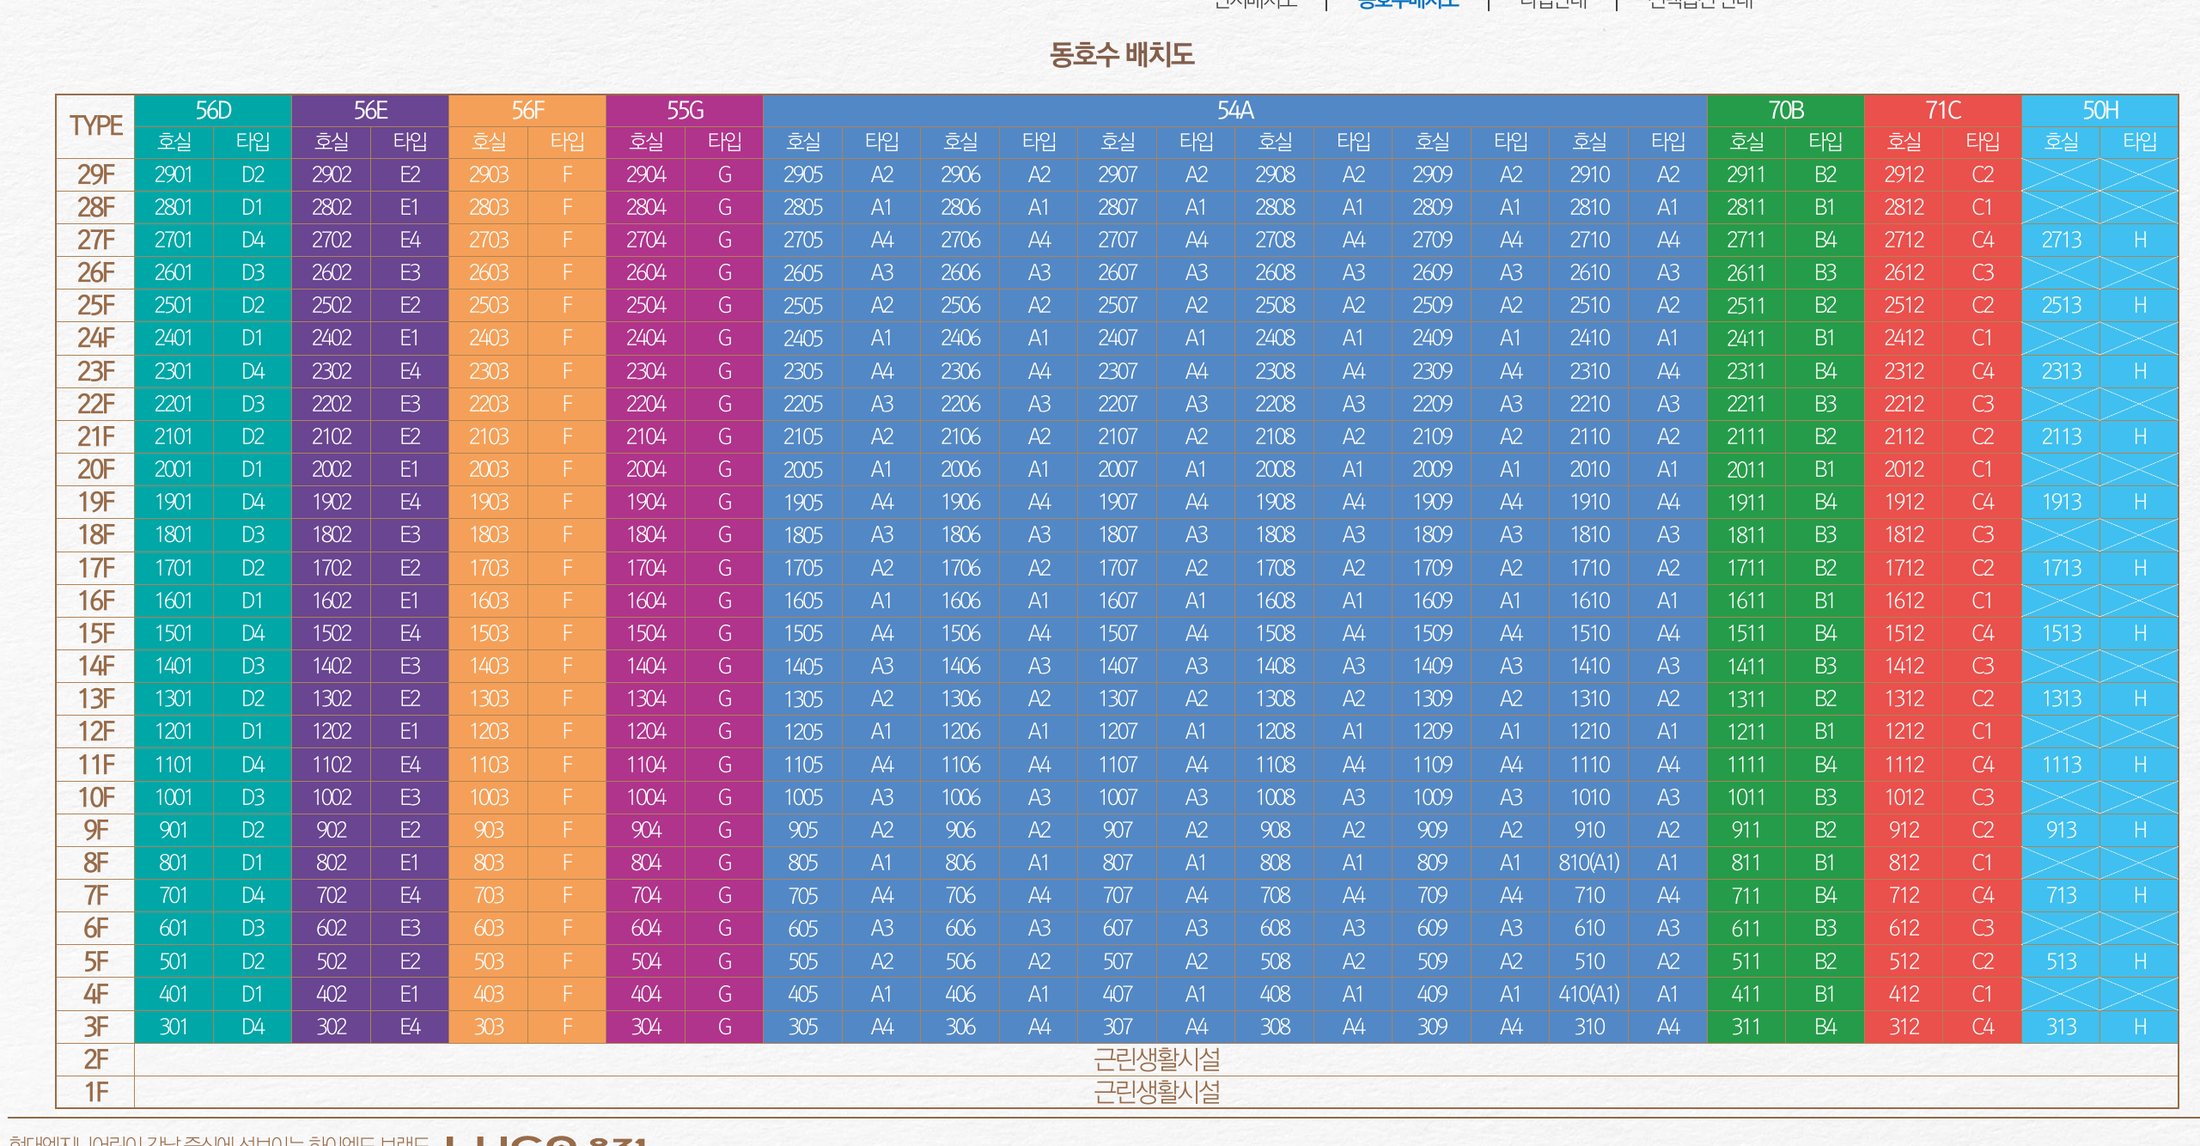The width and height of the screenshot is (2200, 1146).
Task: Select the 56E type header
Action: 370,110
